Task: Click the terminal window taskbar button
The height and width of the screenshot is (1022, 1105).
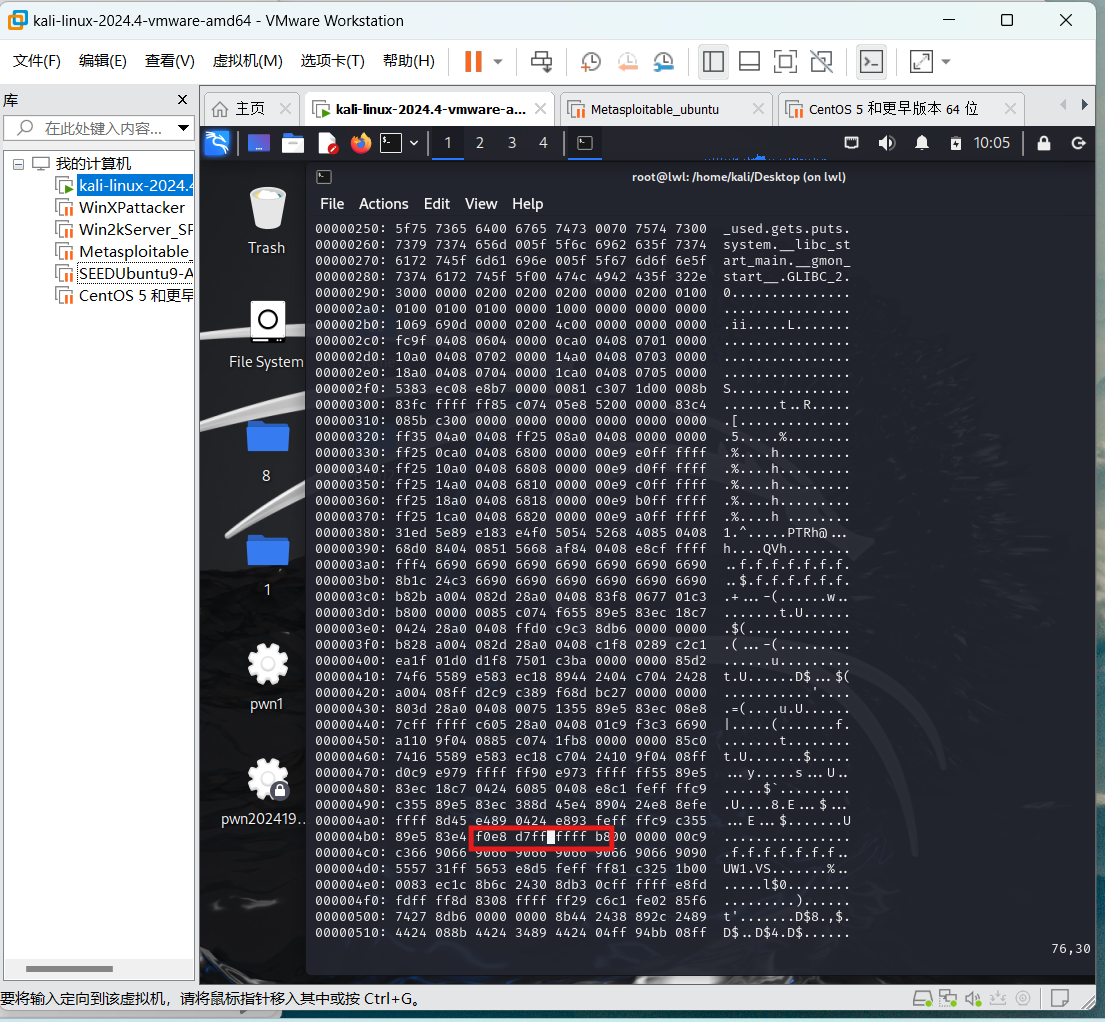Action: click(x=585, y=143)
